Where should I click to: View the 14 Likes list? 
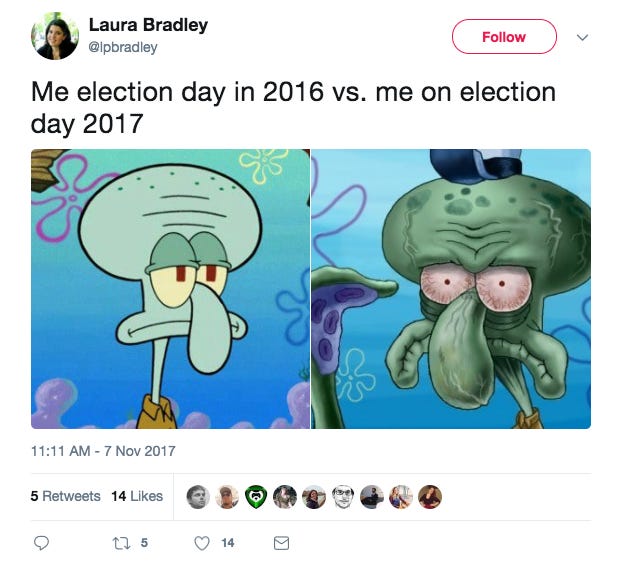click(x=137, y=496)
